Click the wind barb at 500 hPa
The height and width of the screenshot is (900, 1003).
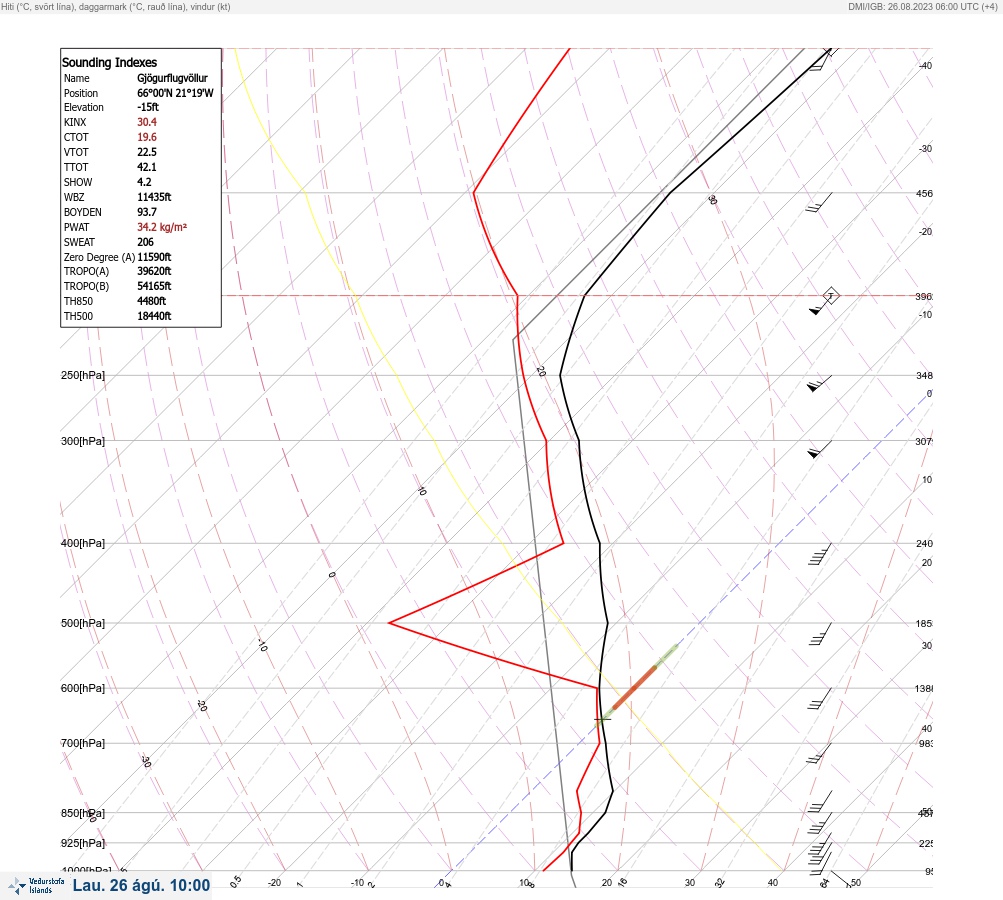[x=821, y=634]
